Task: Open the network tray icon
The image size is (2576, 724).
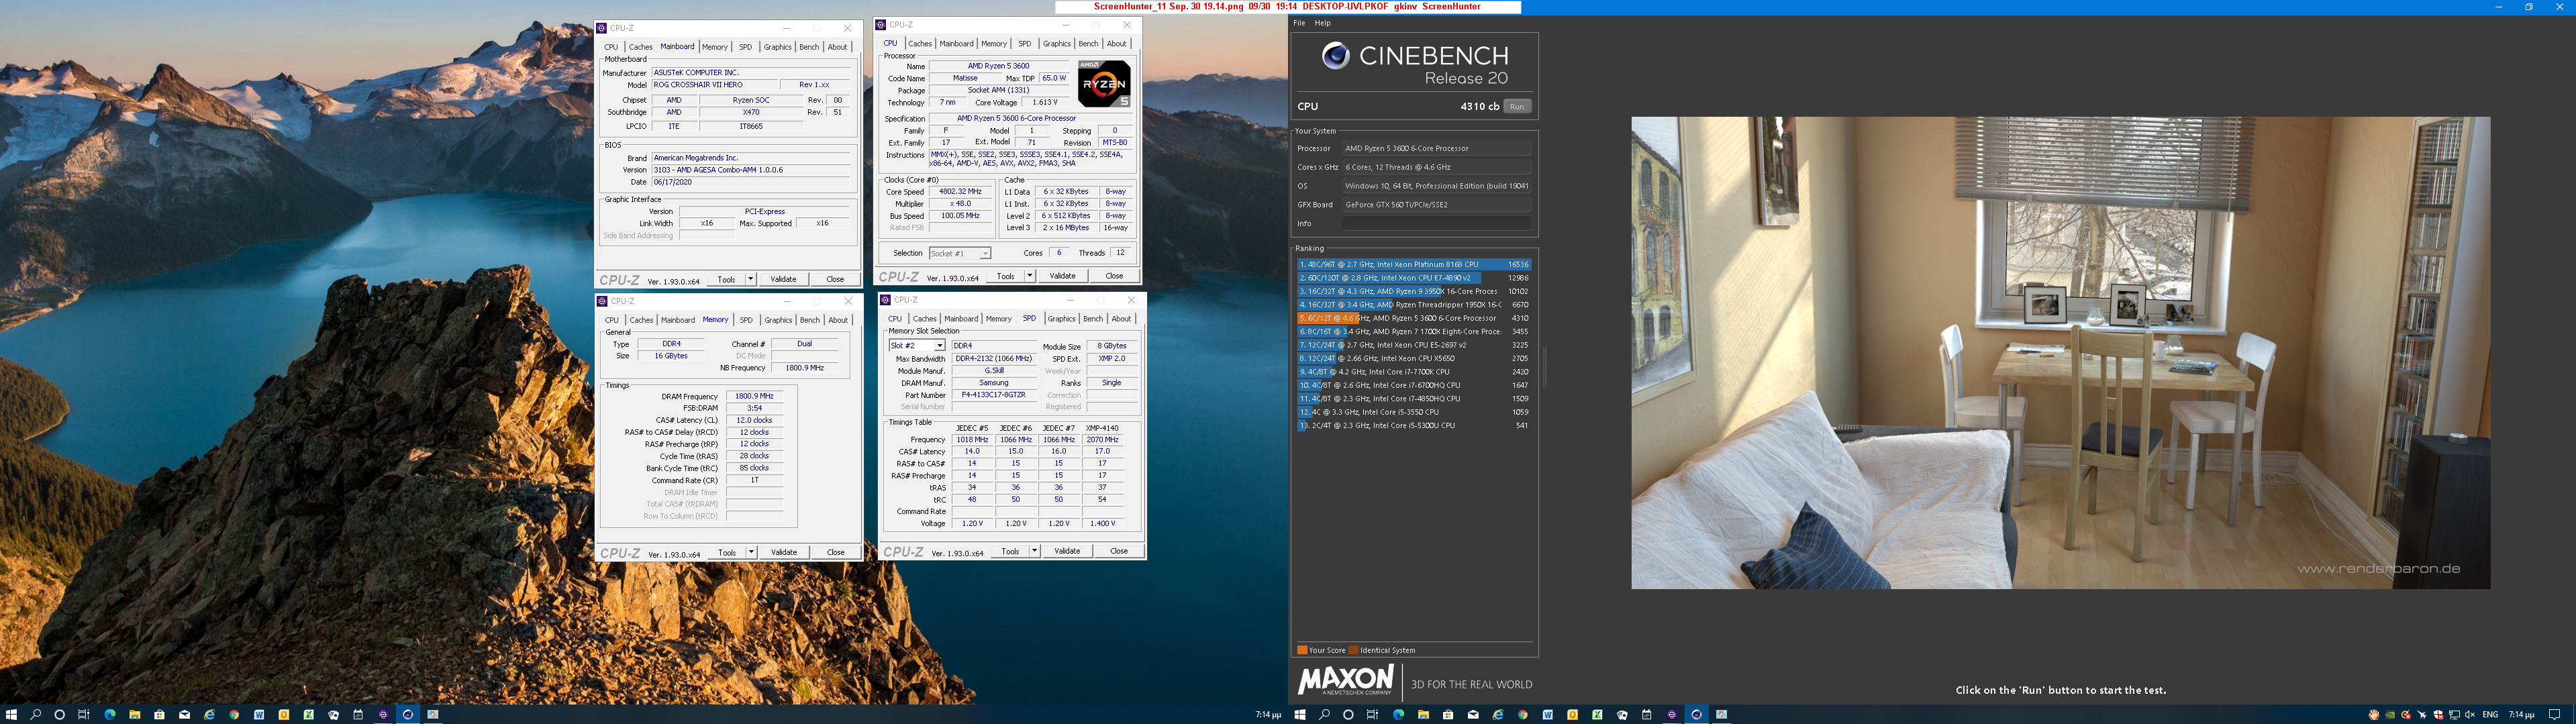Action: pos(2455,715)
